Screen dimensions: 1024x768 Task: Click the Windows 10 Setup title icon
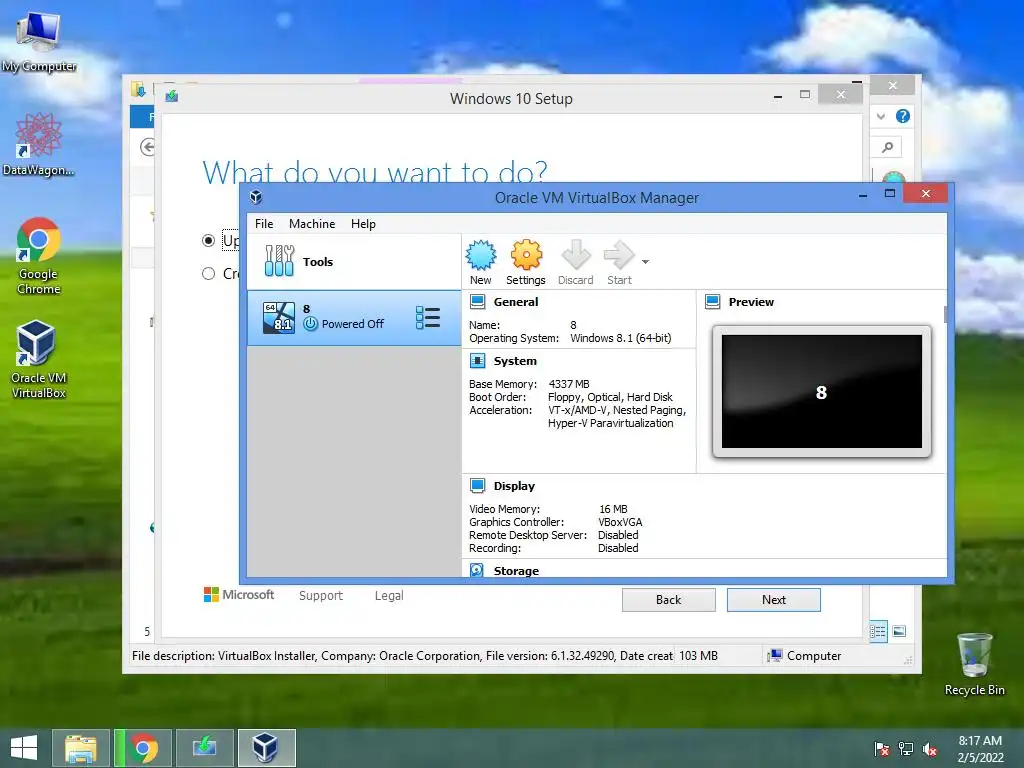[172, 97]
